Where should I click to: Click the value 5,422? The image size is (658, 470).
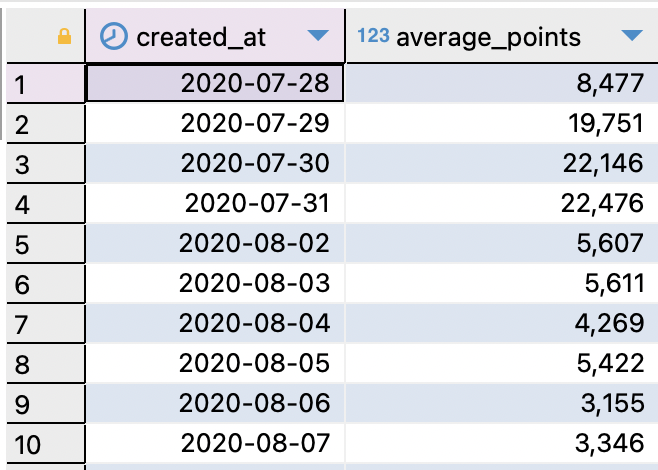pyautogui.click(x=610, y=363)
